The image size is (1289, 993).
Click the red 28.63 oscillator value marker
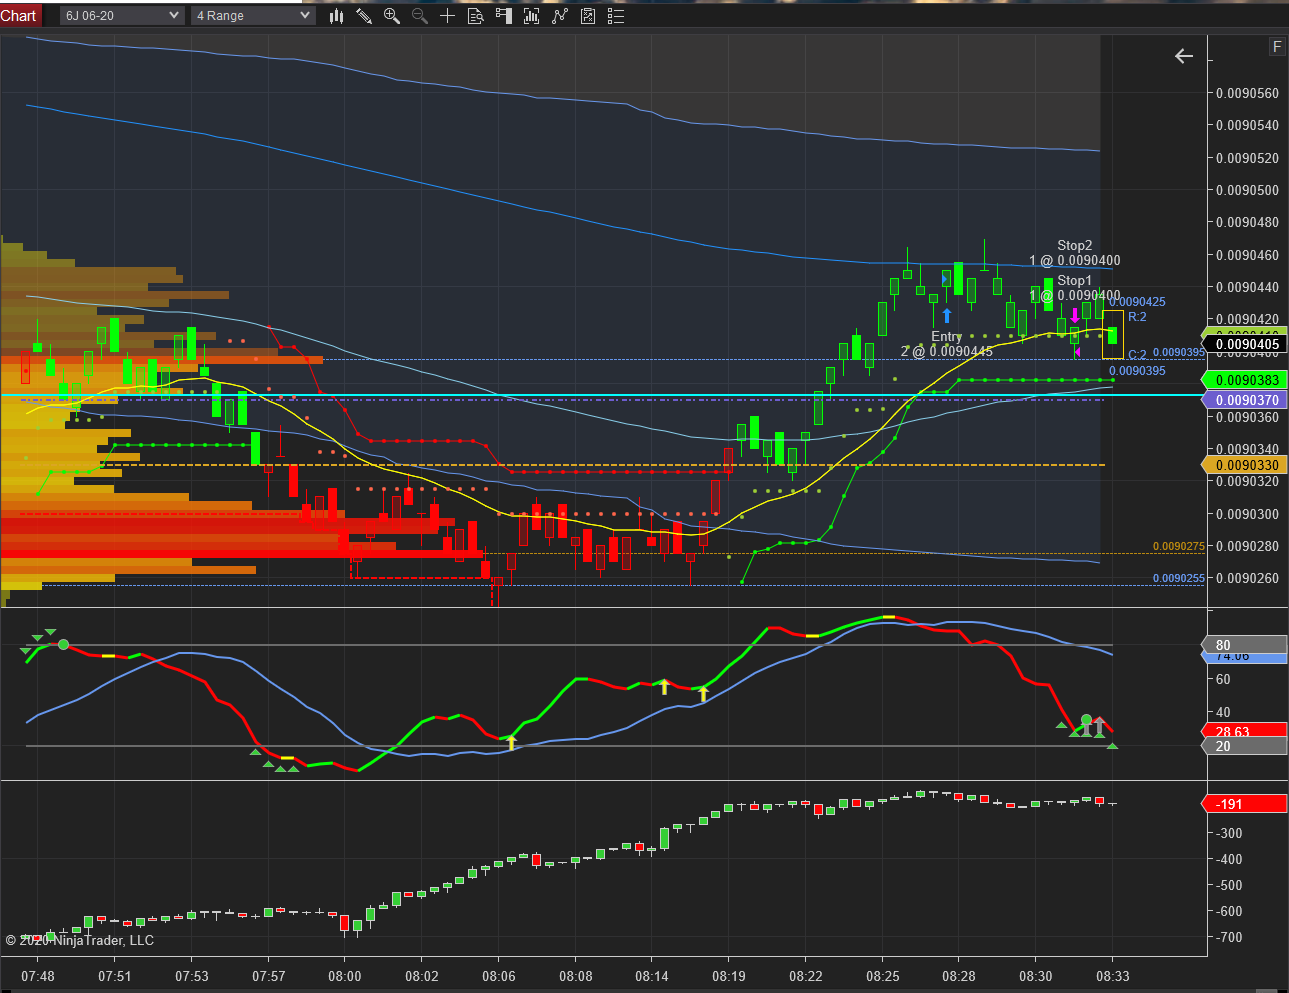tap(1243, 731)
